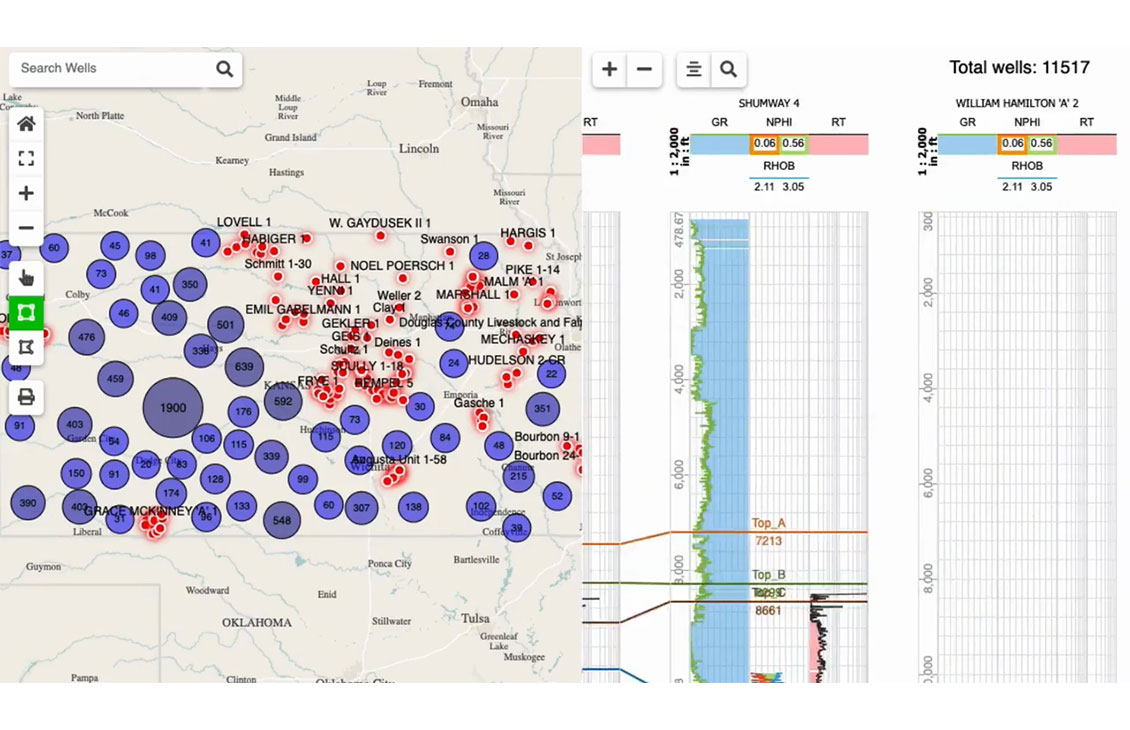The height and width of the screenshot is (730, 1130).
Task: Zoom out on the map
Action: coord(26,228)
